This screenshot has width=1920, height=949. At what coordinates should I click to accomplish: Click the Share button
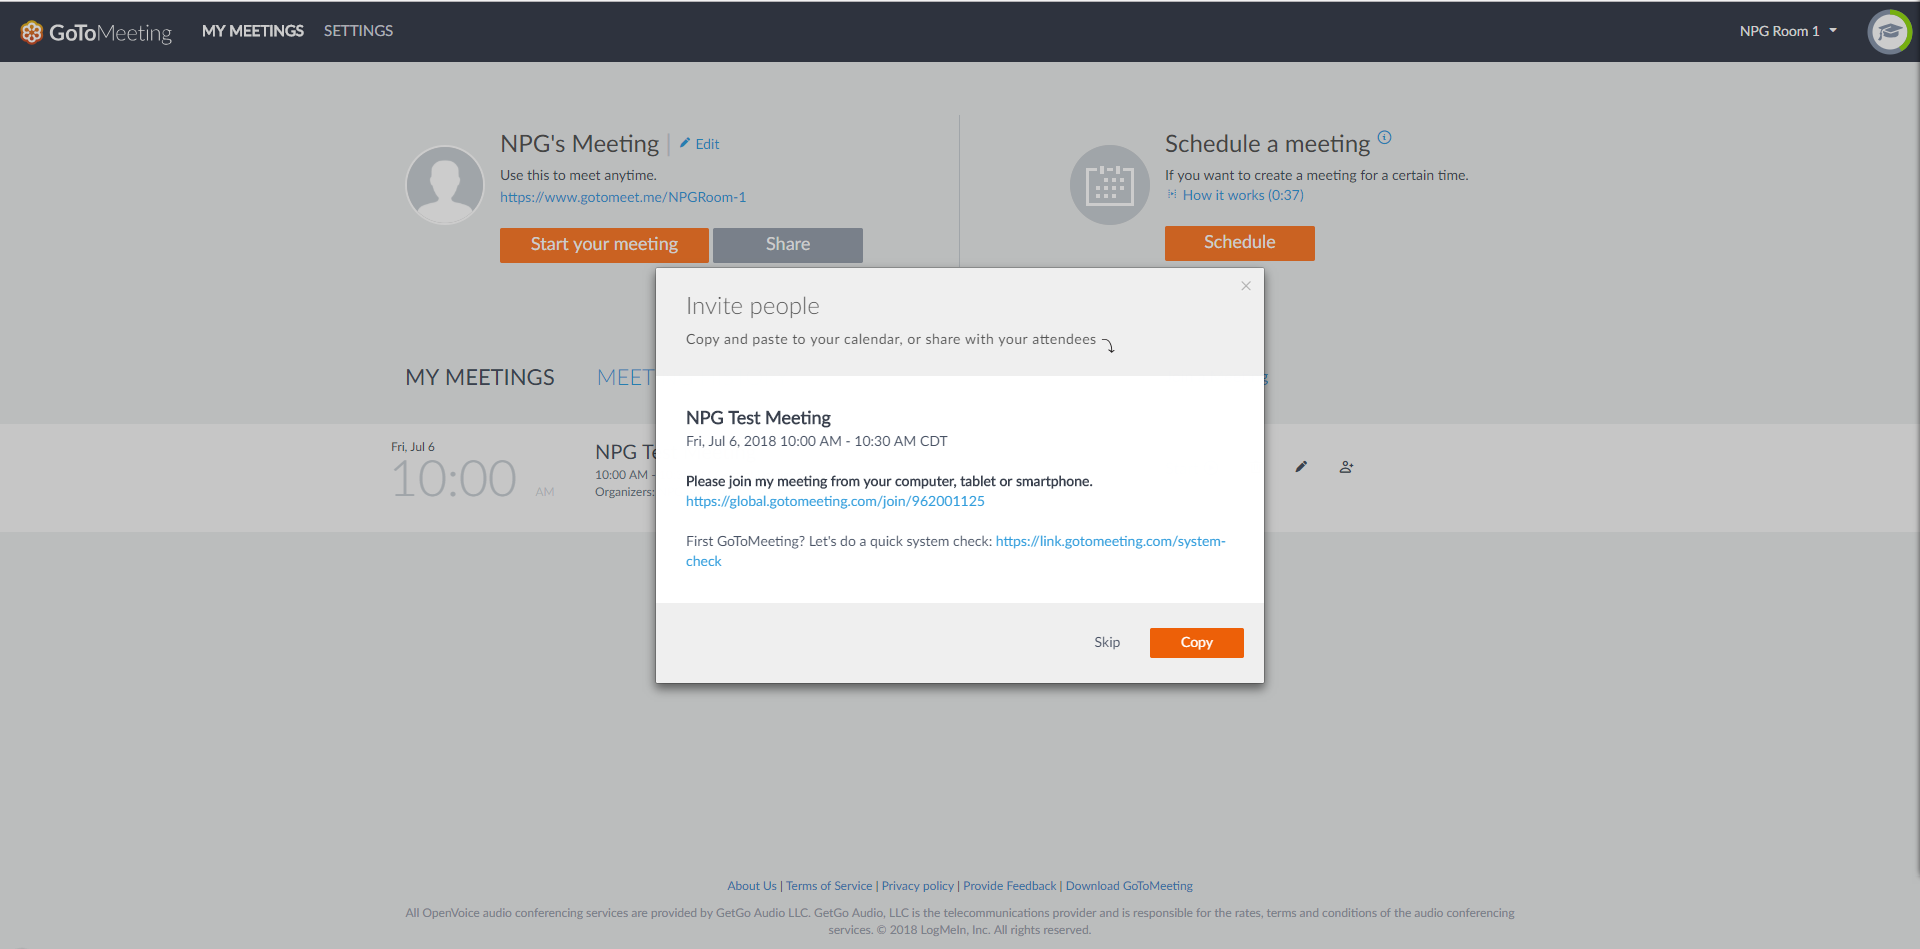pyautogui.click(x=788, y=245)
